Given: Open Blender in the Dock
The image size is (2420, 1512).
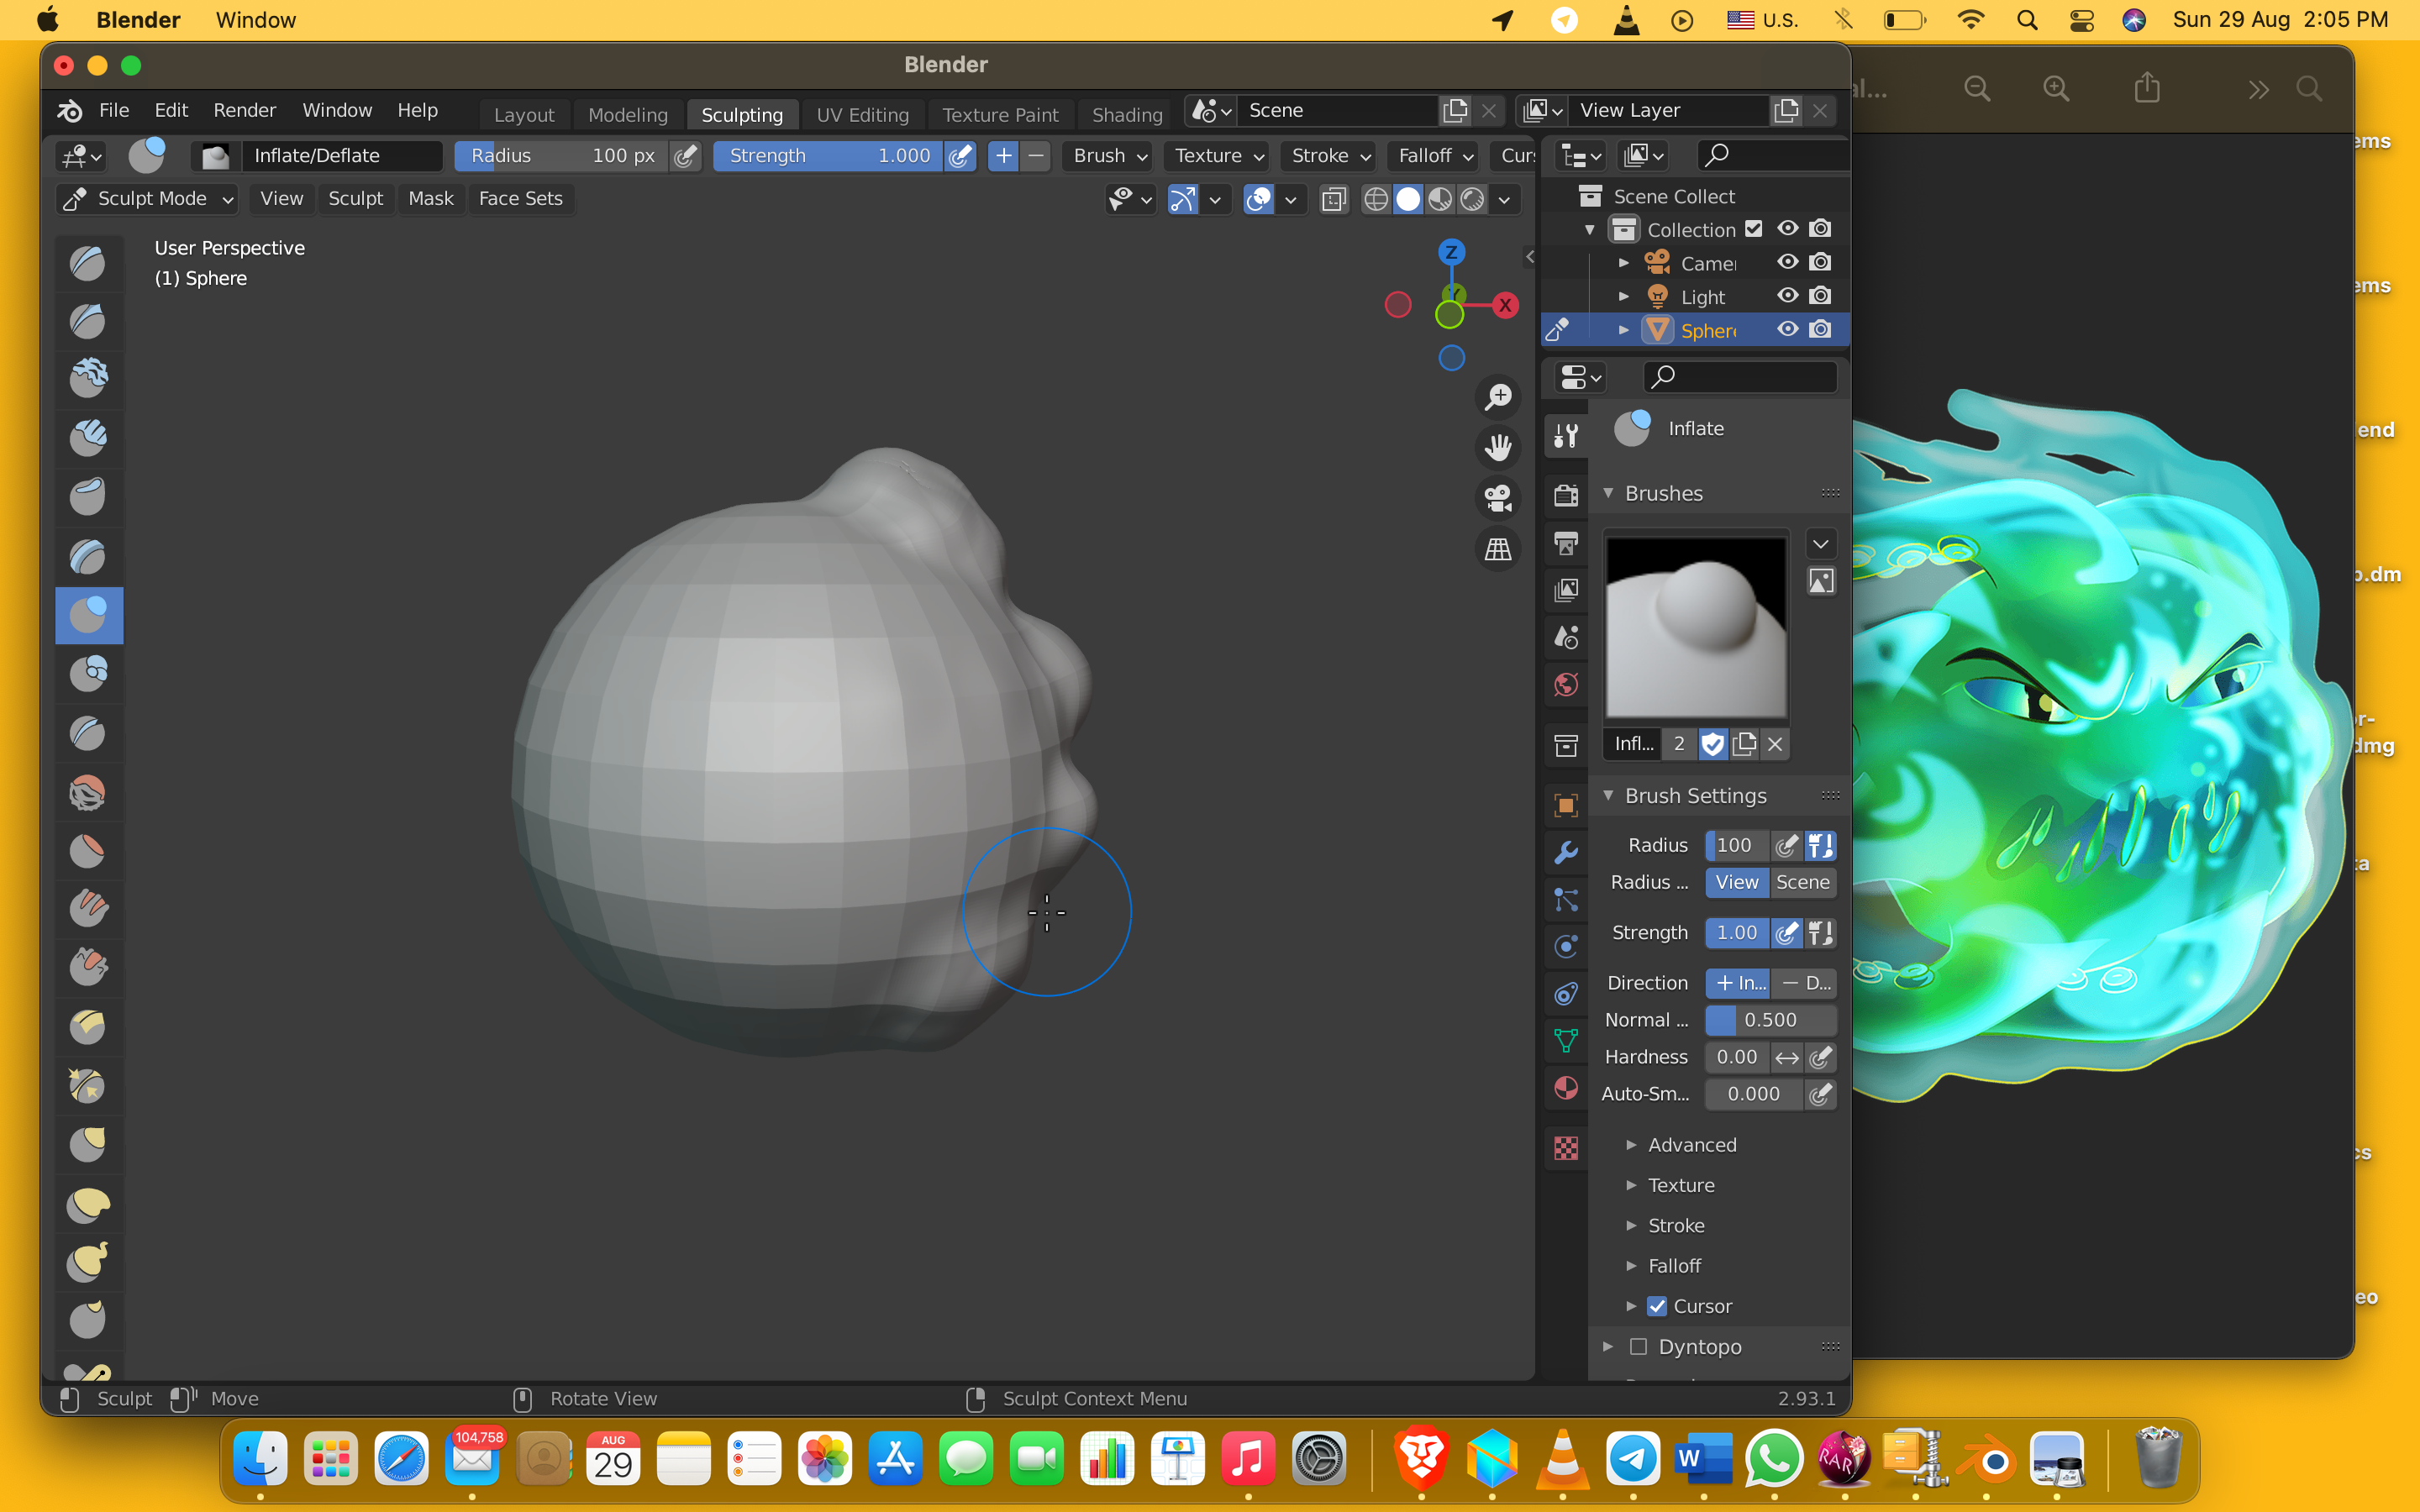Looking at the screenshot, I should click(1986, 1458).
